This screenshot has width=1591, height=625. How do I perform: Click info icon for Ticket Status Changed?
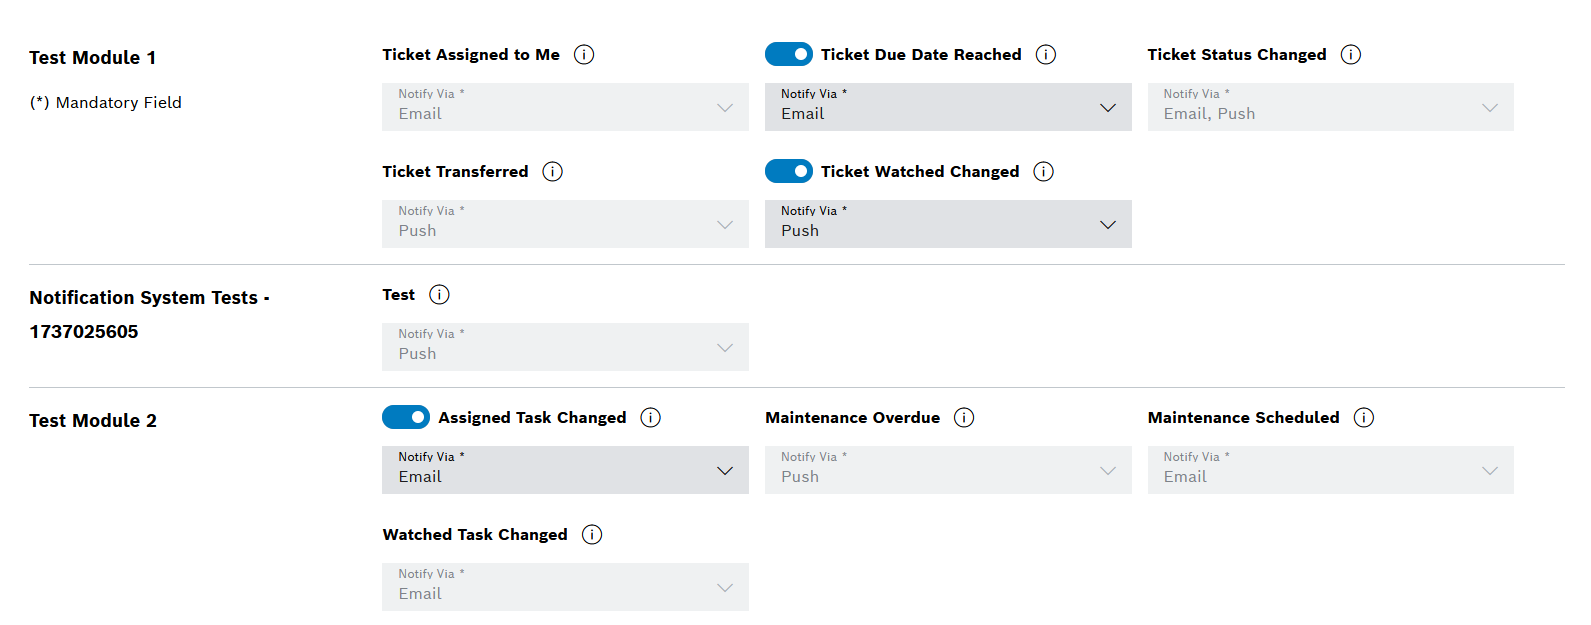click(x=1351, y=55)
